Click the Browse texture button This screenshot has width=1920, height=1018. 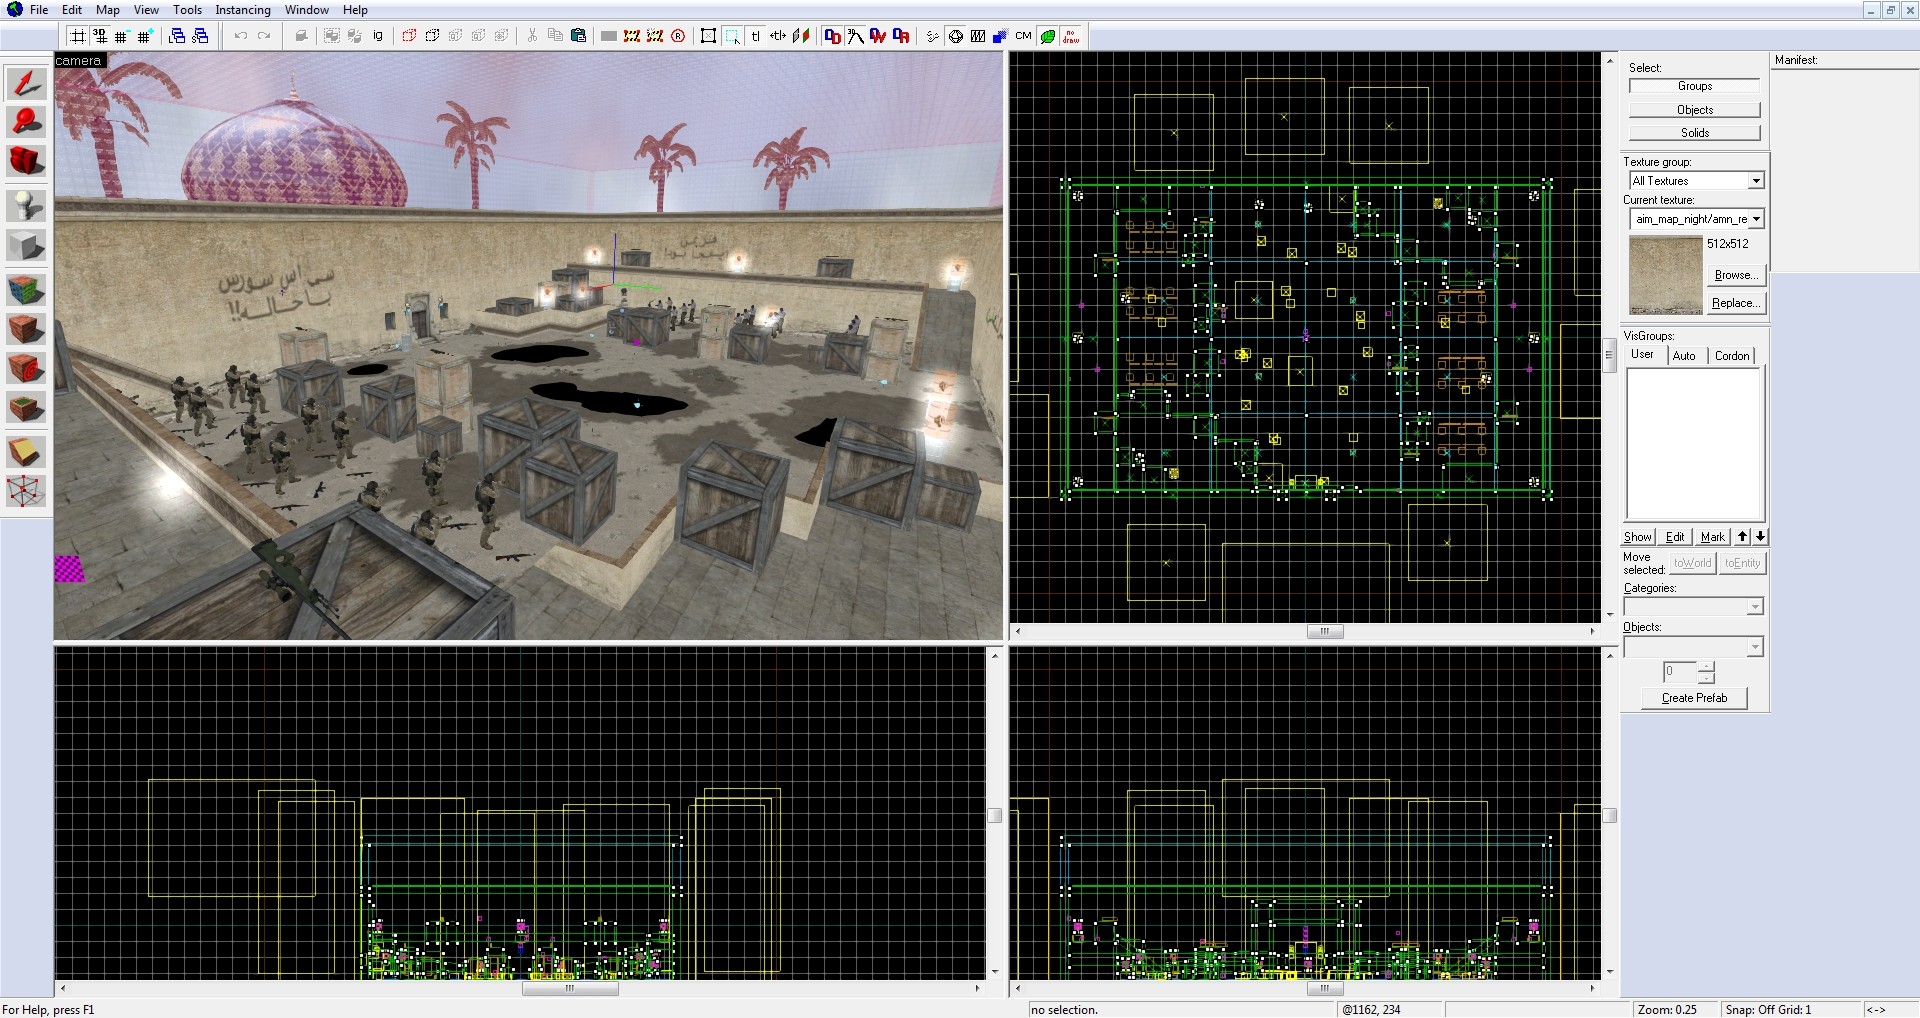coord(1735,275)
